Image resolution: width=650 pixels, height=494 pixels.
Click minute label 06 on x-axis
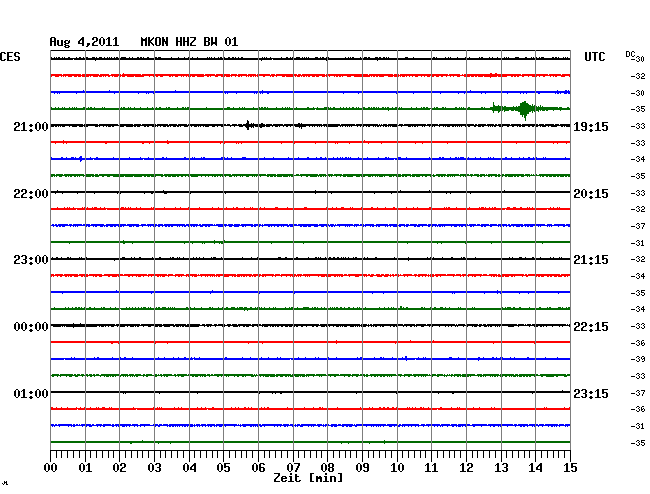(258, 467)
